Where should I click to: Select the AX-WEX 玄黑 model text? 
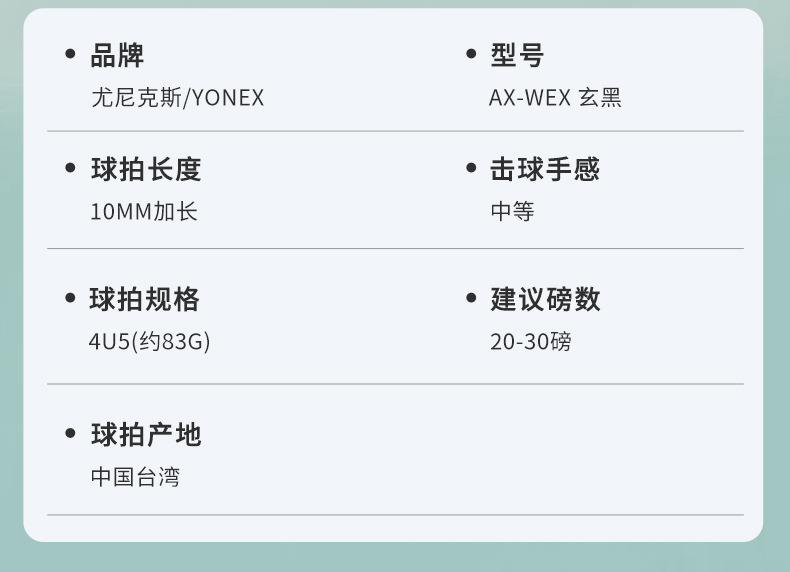[x=555, y=98]
